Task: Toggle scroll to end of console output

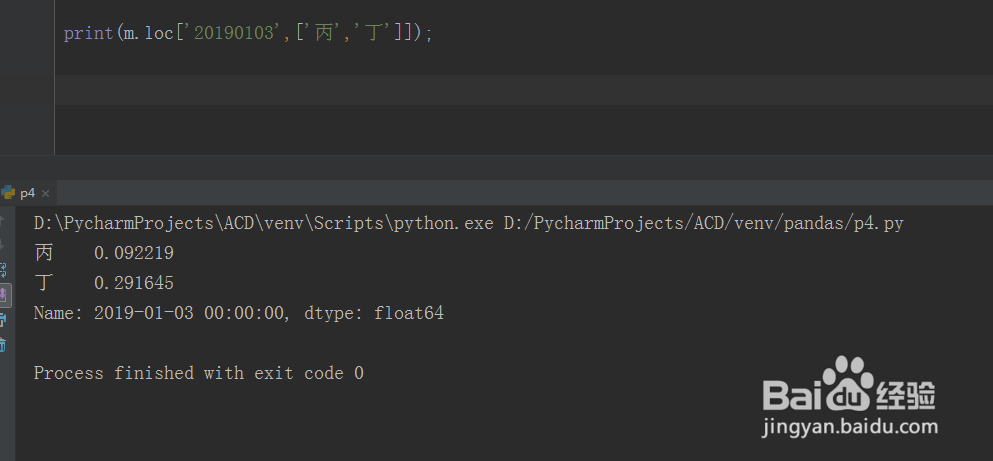Action: click(3, 295)
